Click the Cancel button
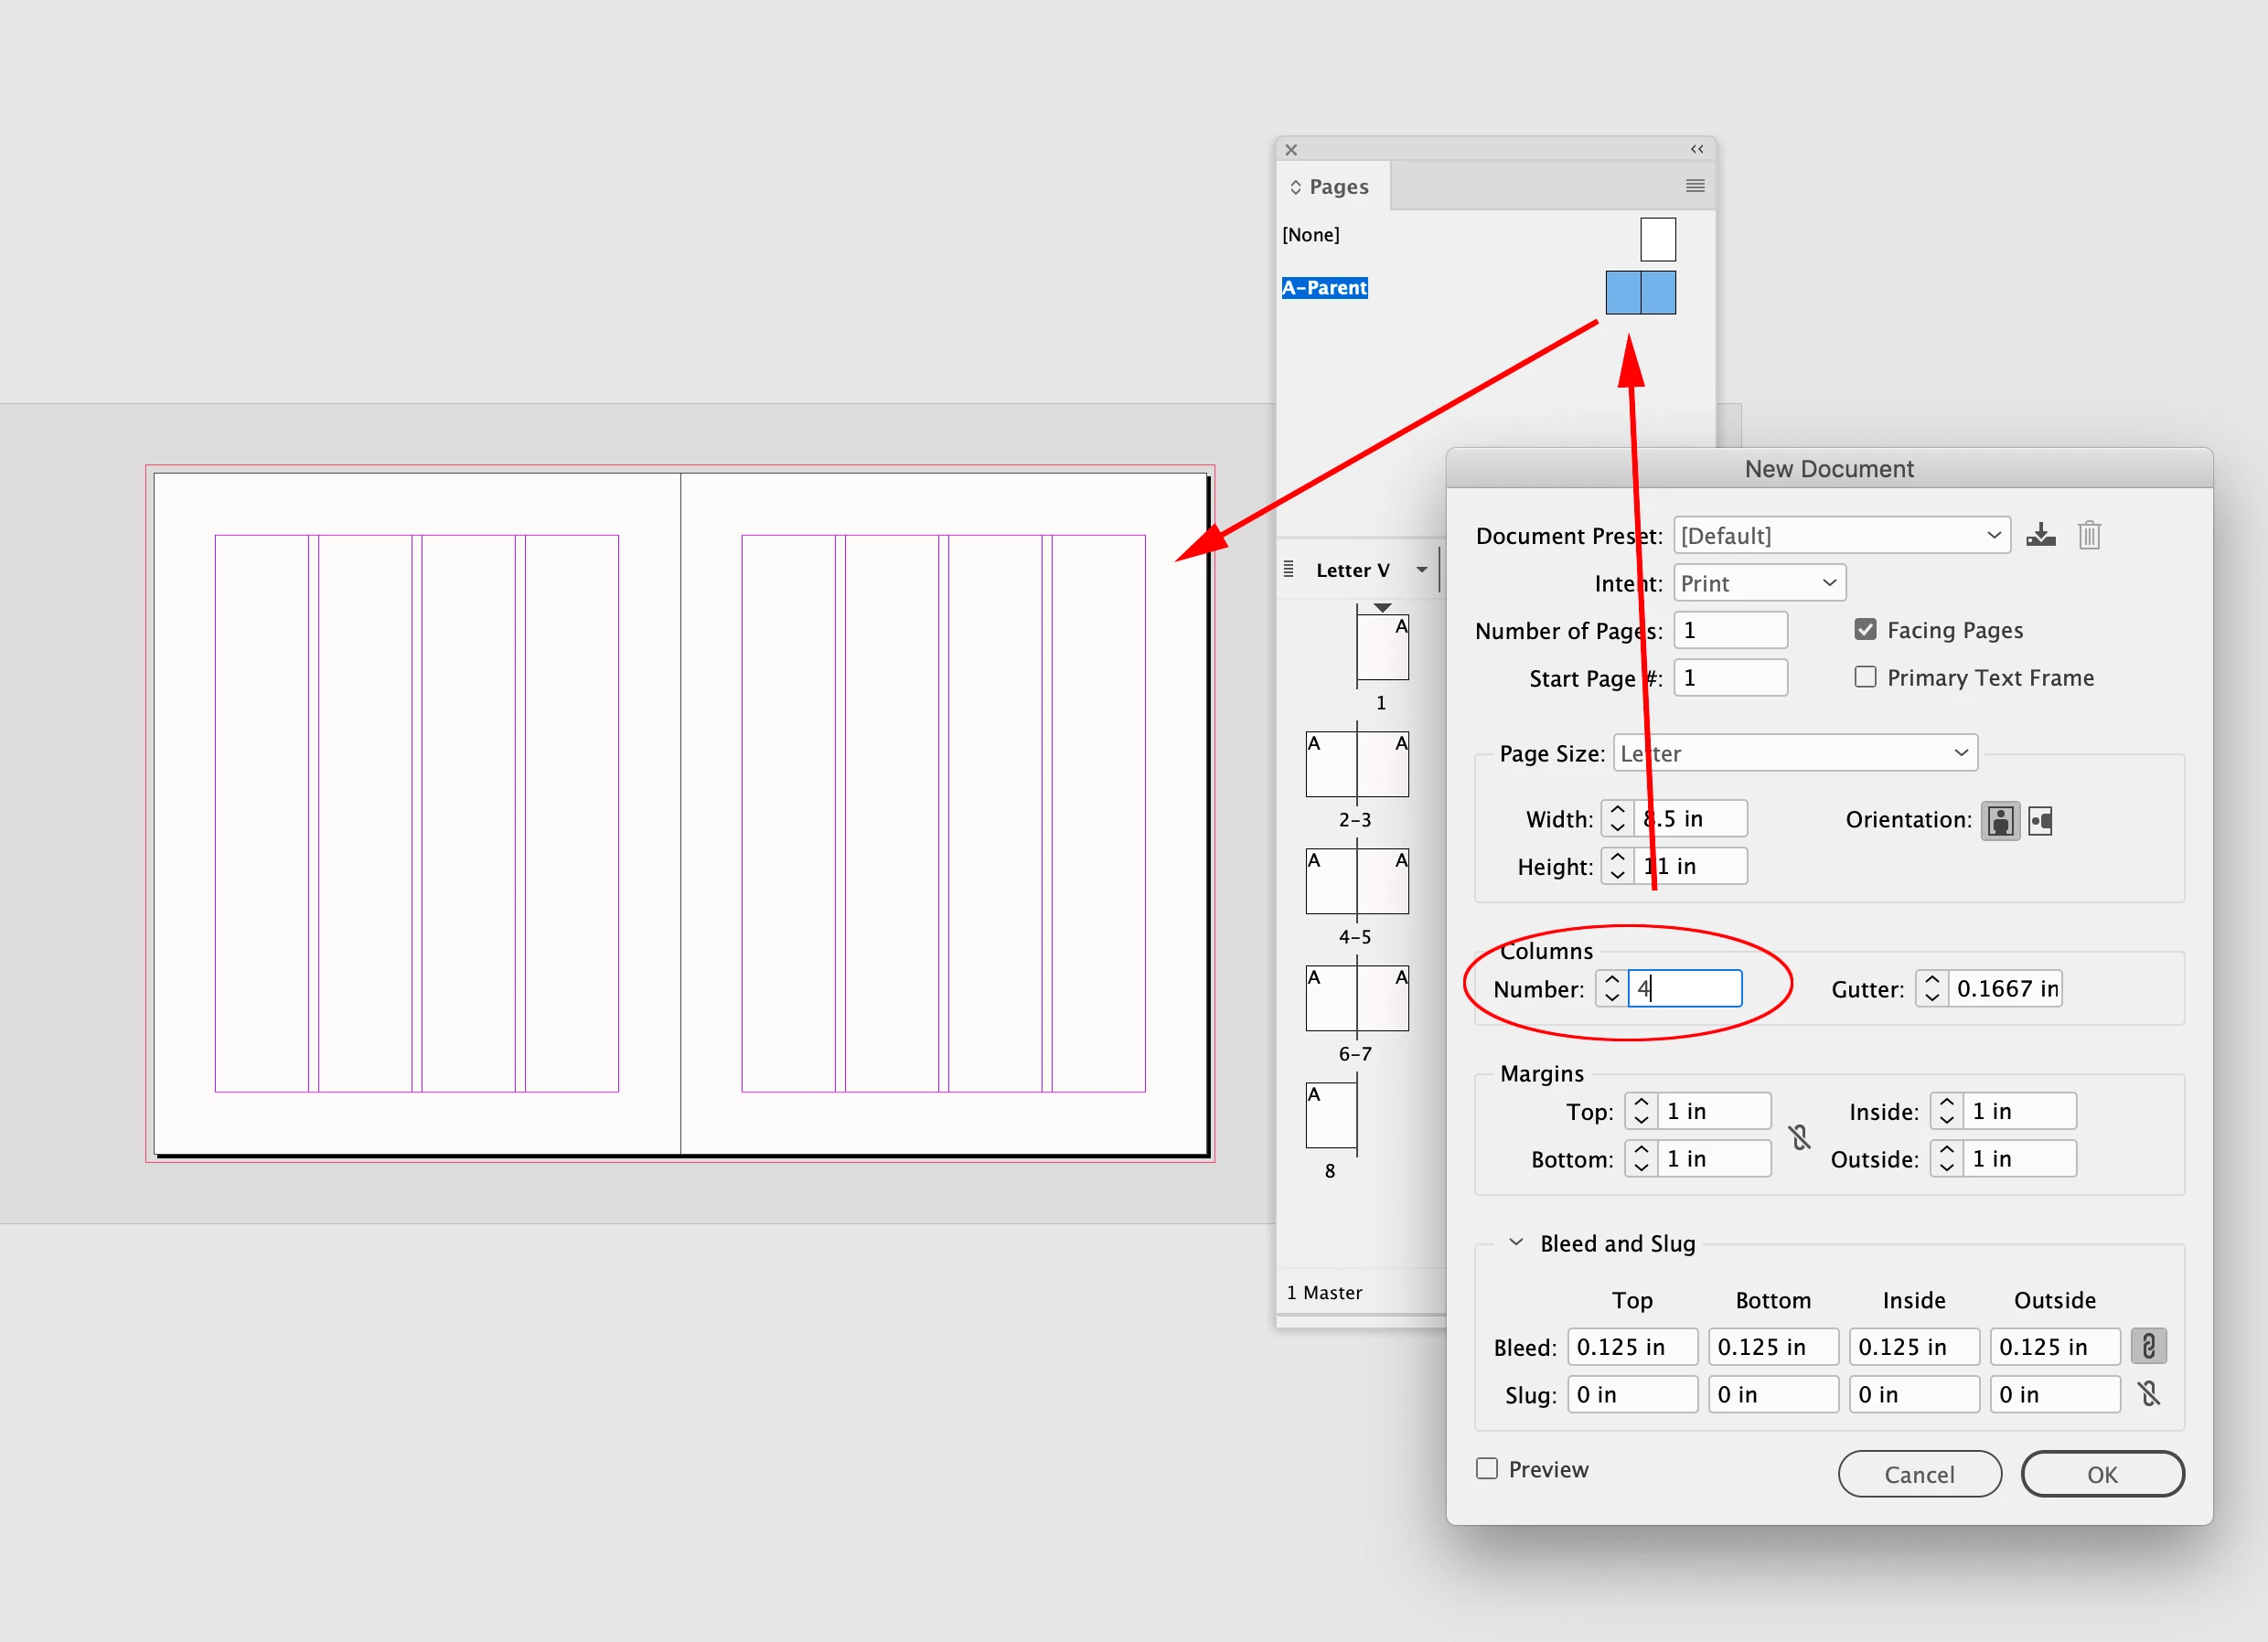Screen dimensions: 2268x1642 point(1919,1474)
